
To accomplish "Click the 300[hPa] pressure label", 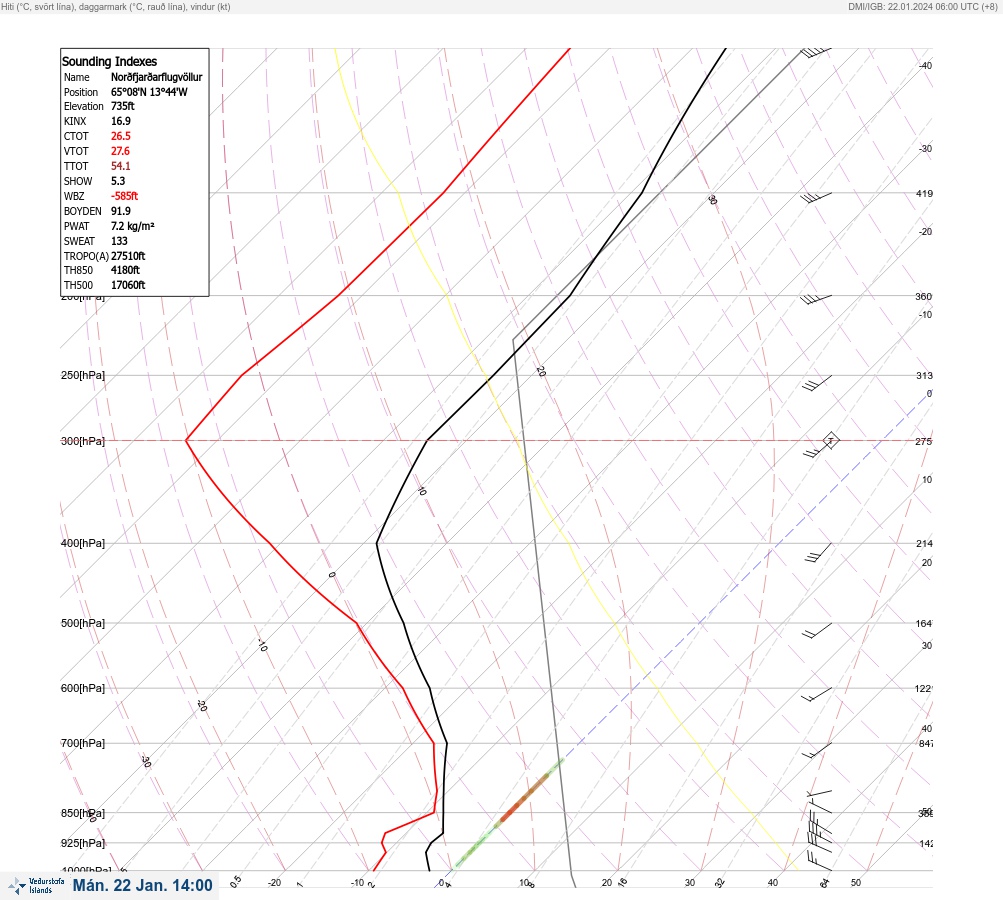I will [83, 441].
